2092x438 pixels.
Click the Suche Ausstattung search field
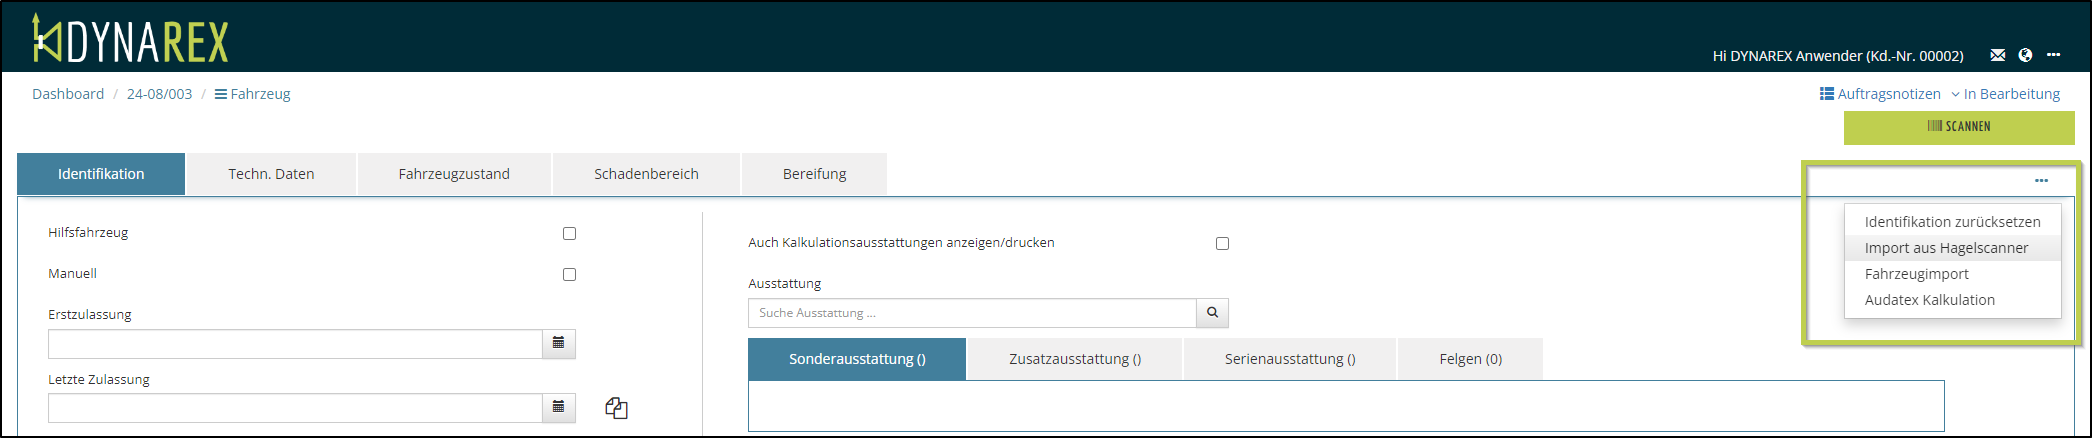click(x=971, y=313)
